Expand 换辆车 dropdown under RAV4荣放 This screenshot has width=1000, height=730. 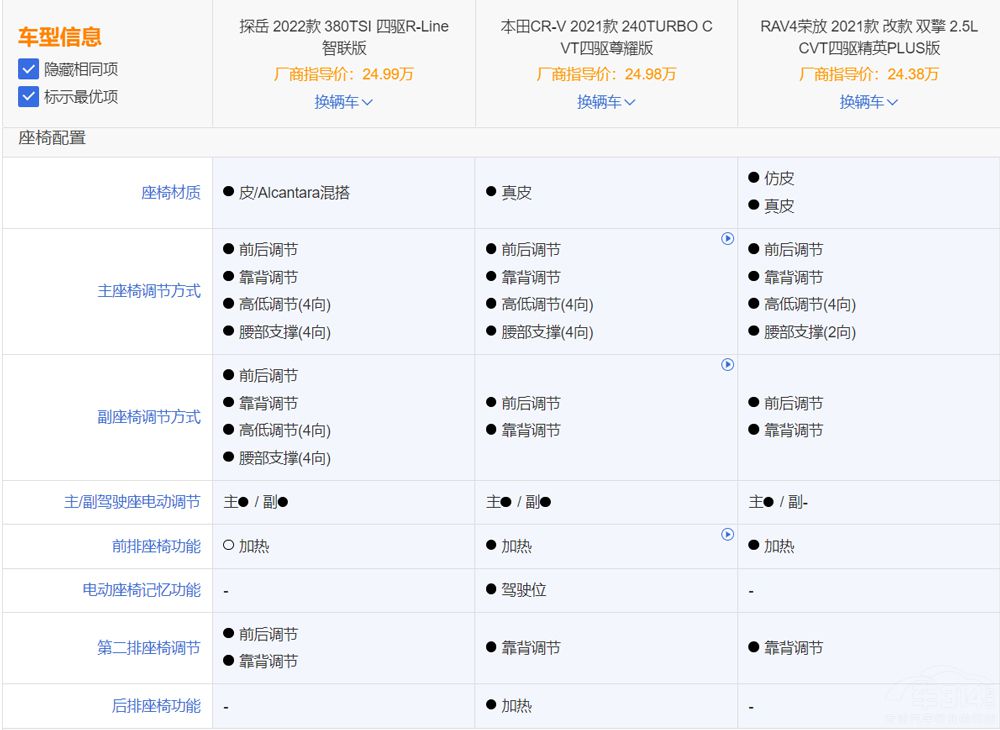[x=868, y=102]
